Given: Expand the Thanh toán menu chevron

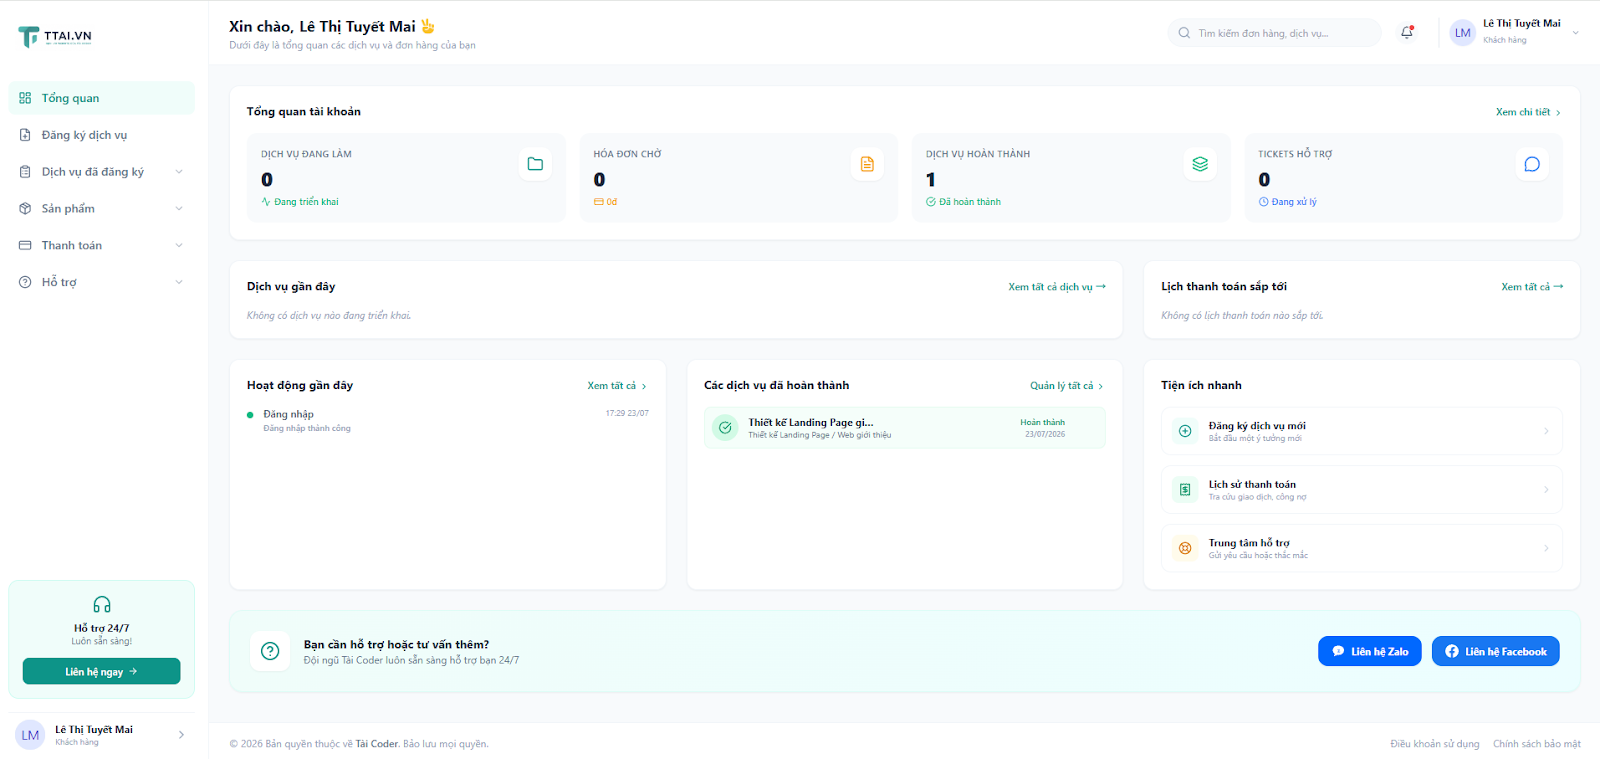Looking at the screenshot, I should [x=179, y=245].
